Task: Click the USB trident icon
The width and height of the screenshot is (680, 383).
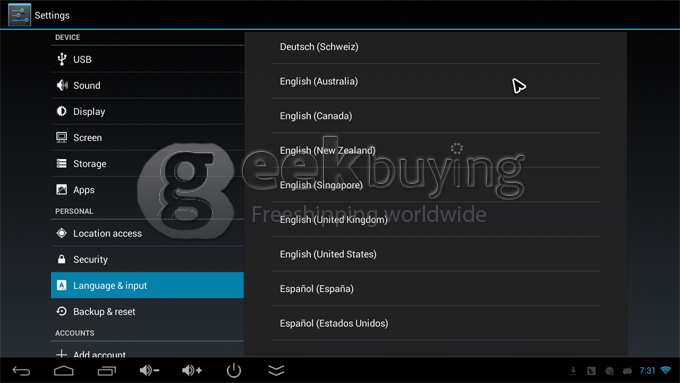Action: (x=62, y=59)
